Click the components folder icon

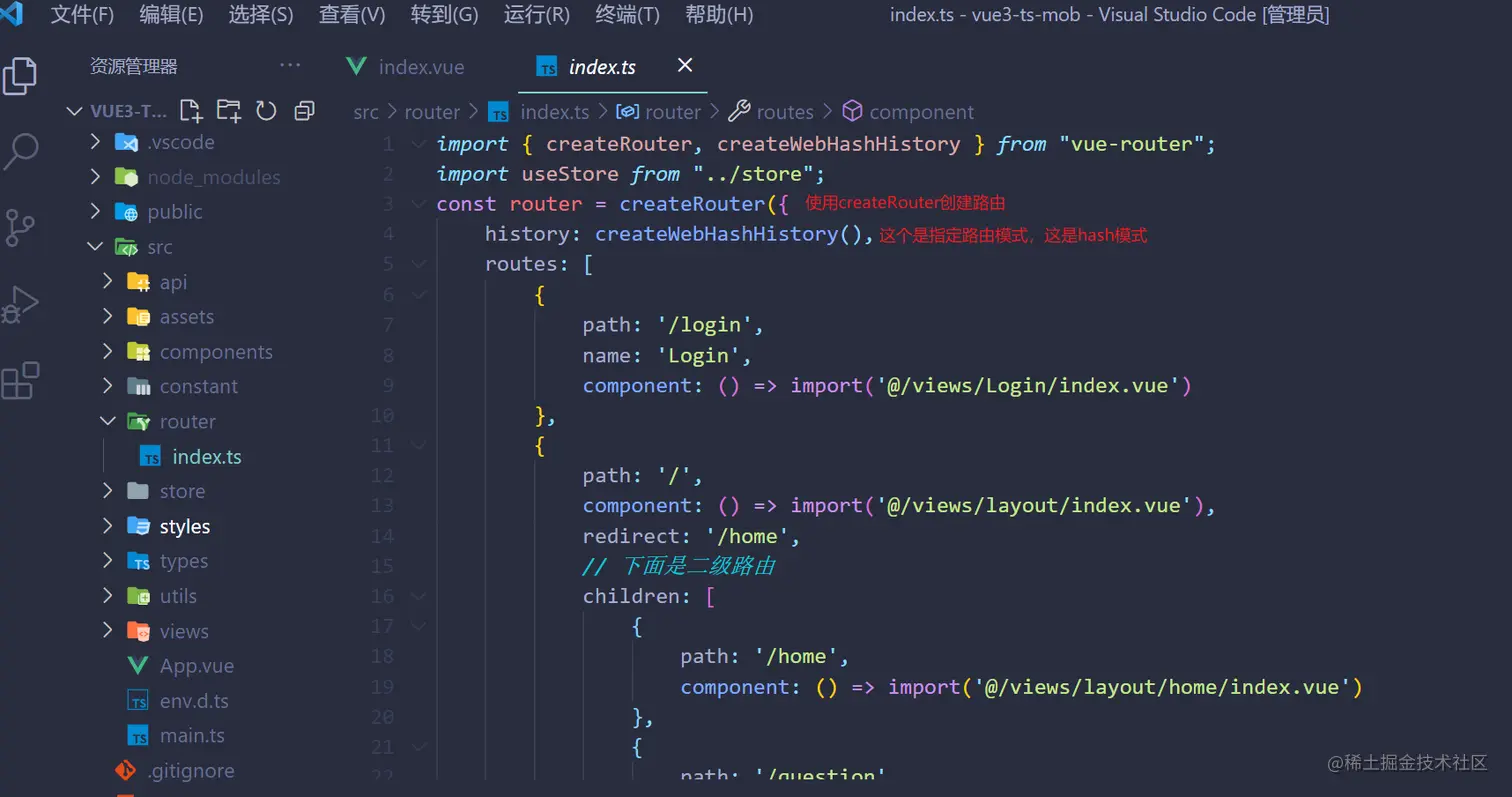[x=139, y=352]
